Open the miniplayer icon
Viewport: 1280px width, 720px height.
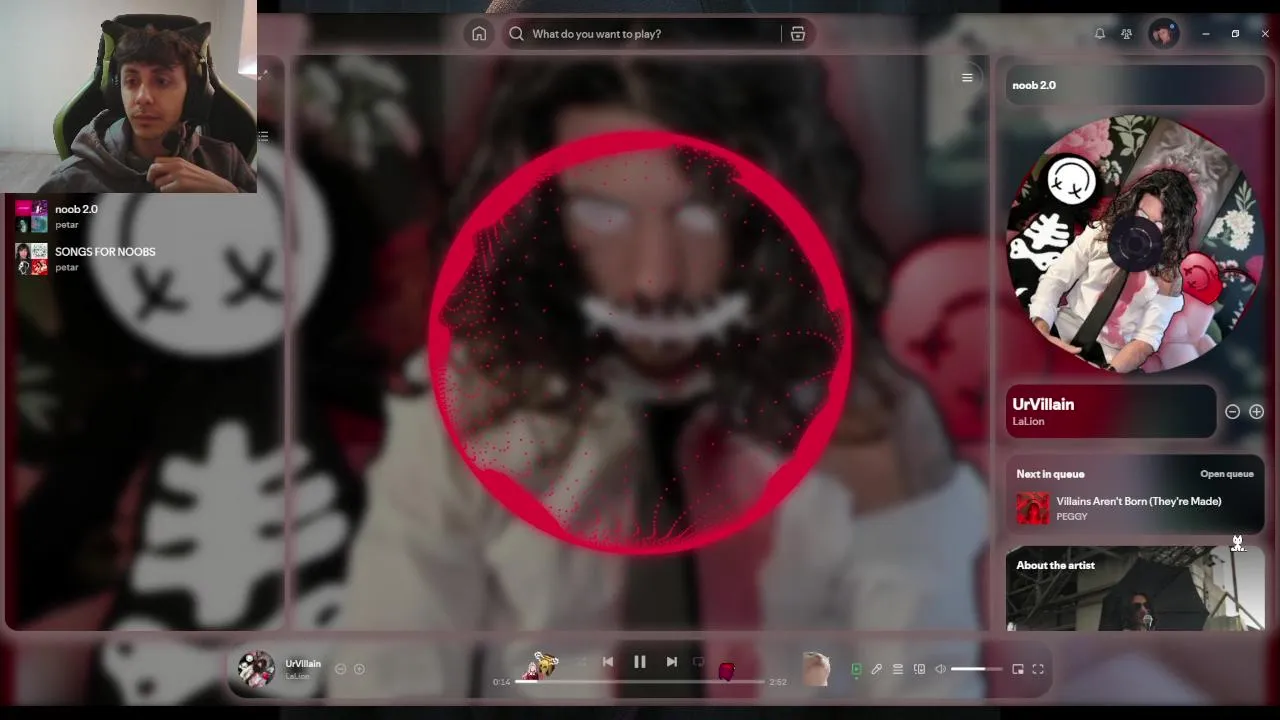pyautogui.click(x=1018, y=669)
